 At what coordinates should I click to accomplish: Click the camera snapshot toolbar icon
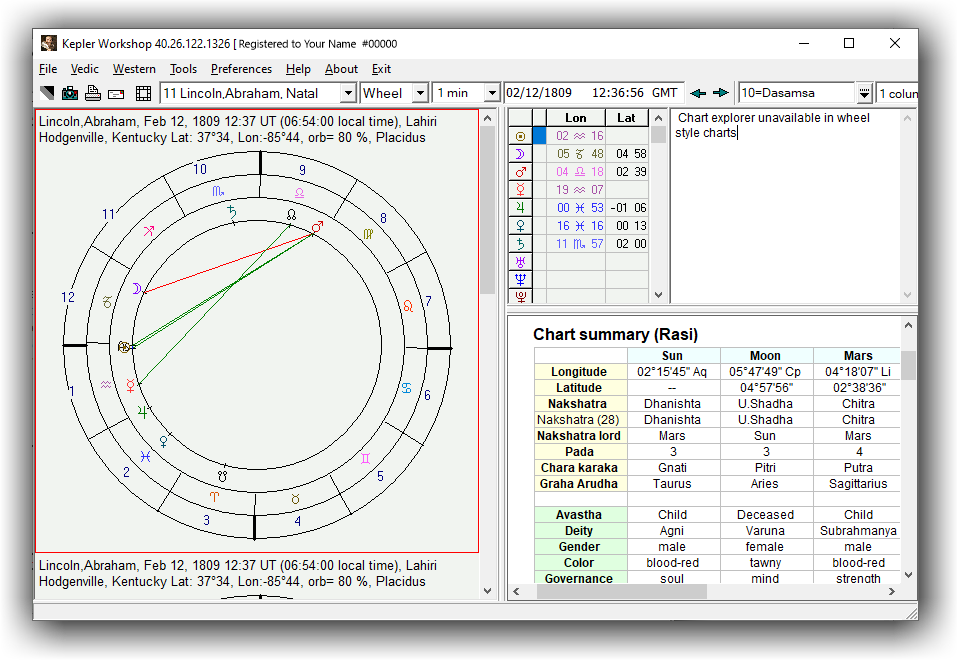tap(70, 93)
